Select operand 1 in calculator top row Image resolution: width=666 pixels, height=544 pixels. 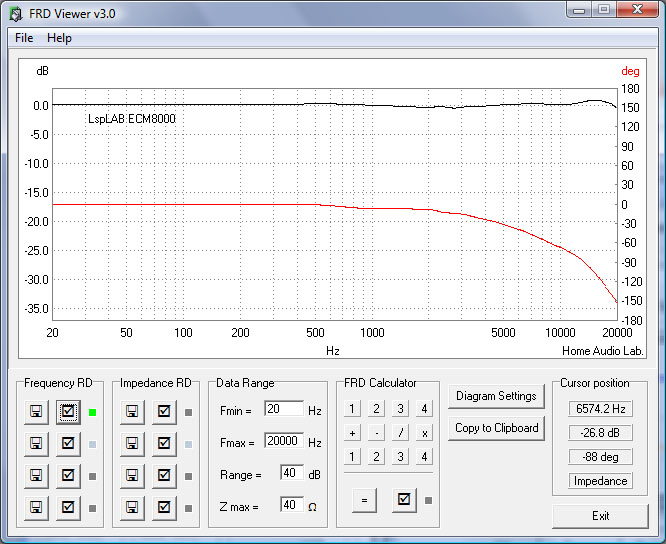(352, 409)
